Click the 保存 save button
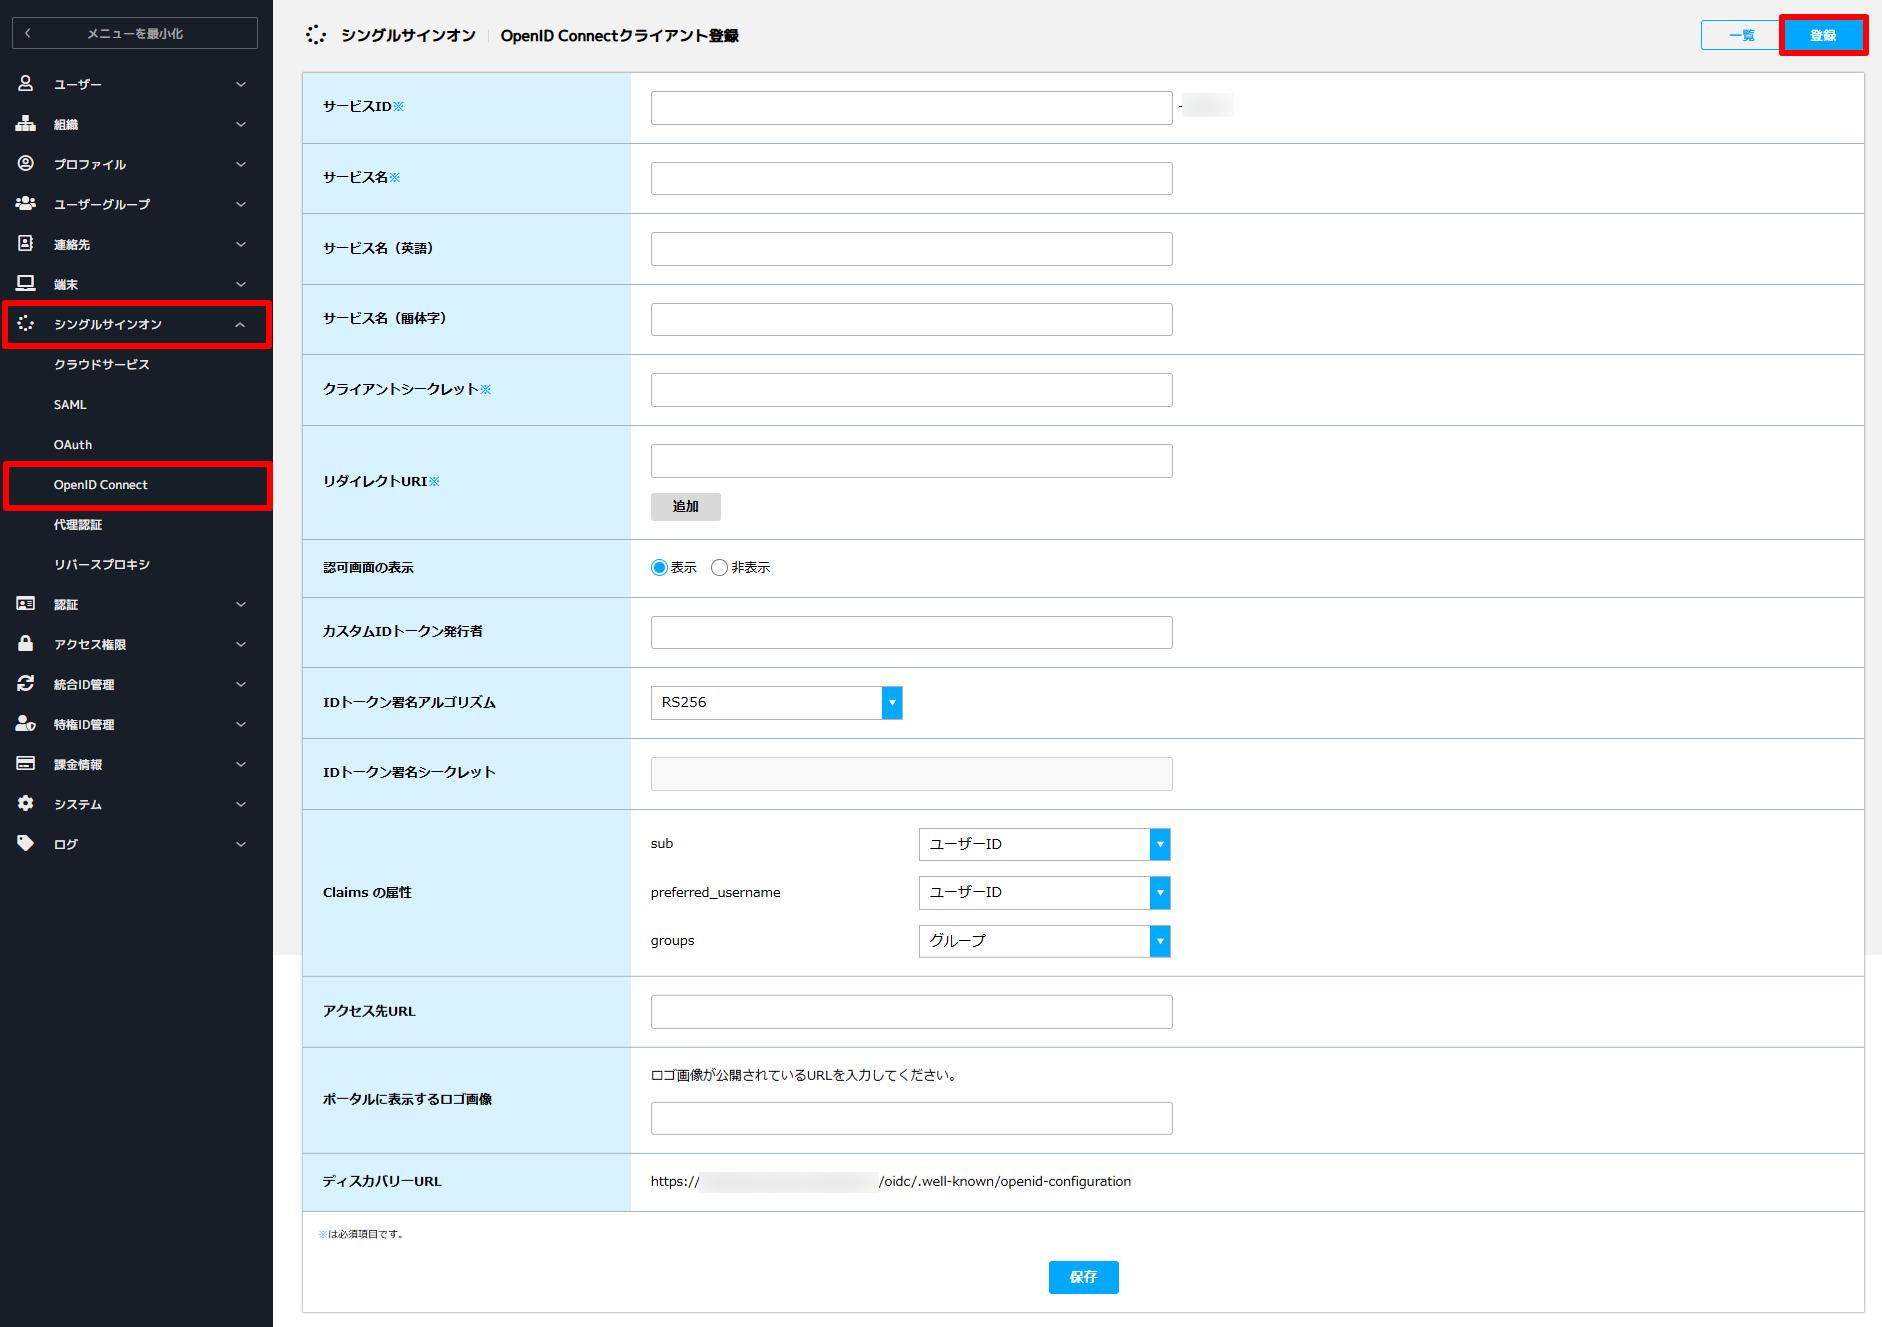Screen dimensions: 1882x1327 1084,1277
